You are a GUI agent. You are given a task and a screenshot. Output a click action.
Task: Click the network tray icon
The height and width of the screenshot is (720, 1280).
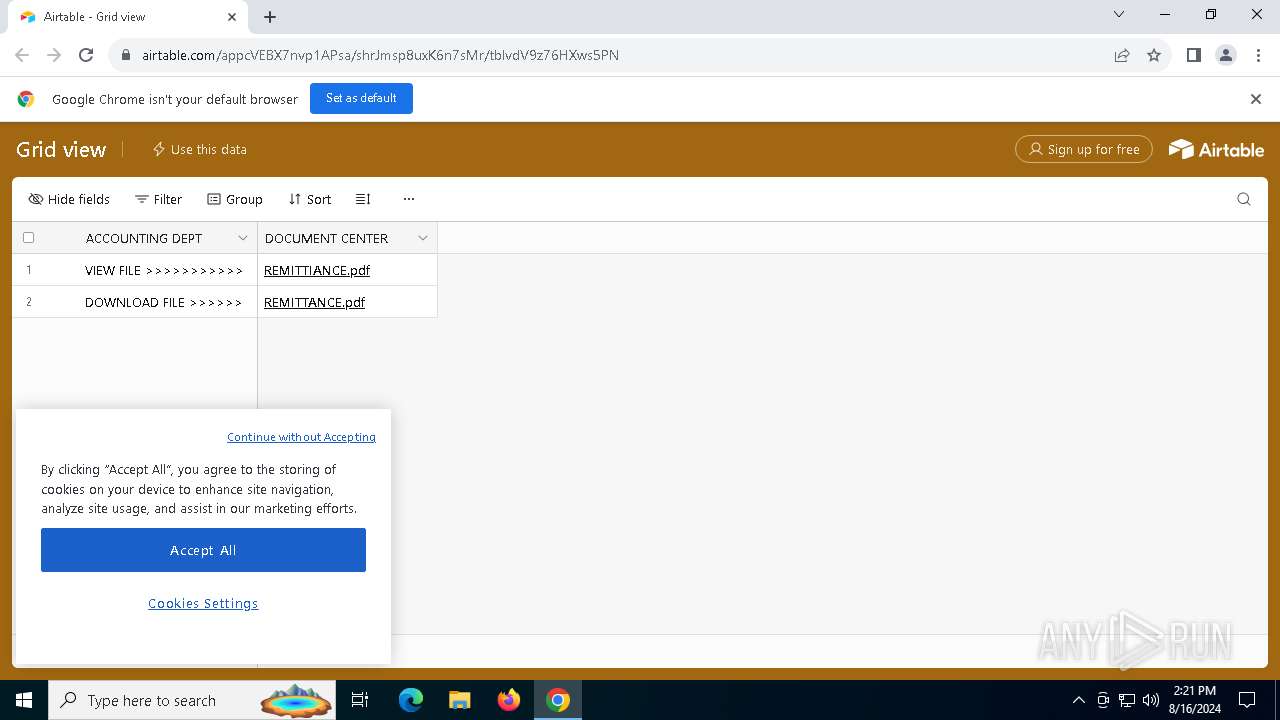click(1127, 700)
